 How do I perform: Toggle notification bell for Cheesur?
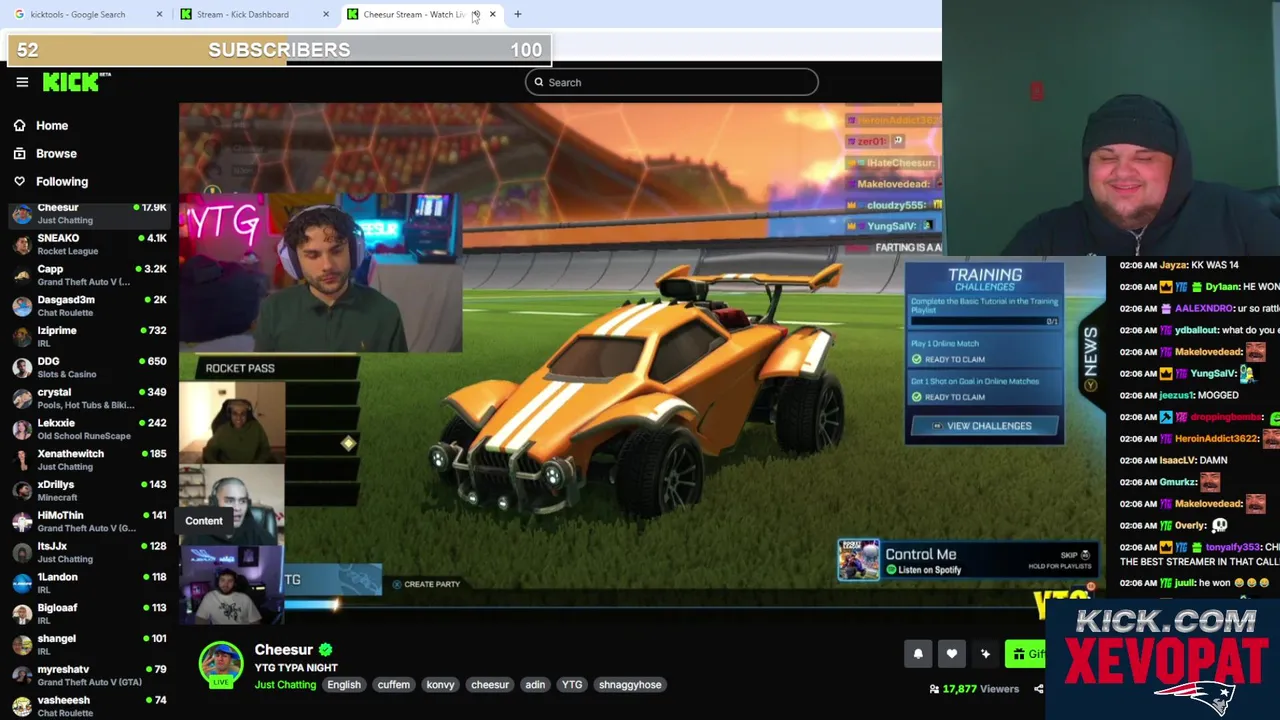click(918, 654)
